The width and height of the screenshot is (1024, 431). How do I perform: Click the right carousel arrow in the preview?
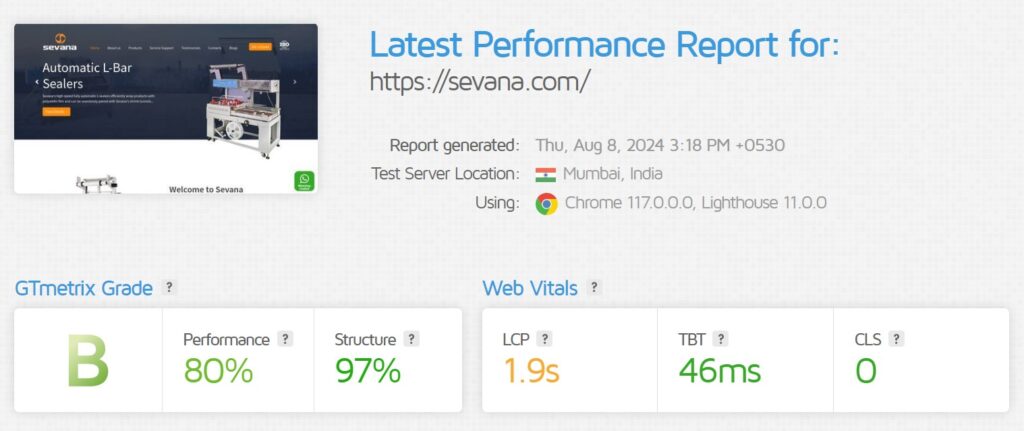point(294,82)
